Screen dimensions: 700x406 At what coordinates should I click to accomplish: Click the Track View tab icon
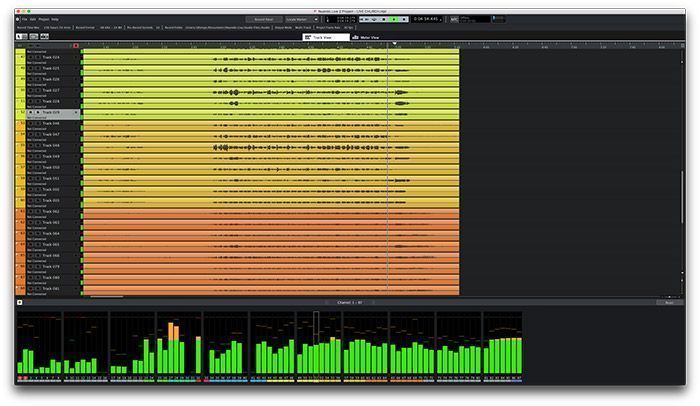click(x=308, y=37)
